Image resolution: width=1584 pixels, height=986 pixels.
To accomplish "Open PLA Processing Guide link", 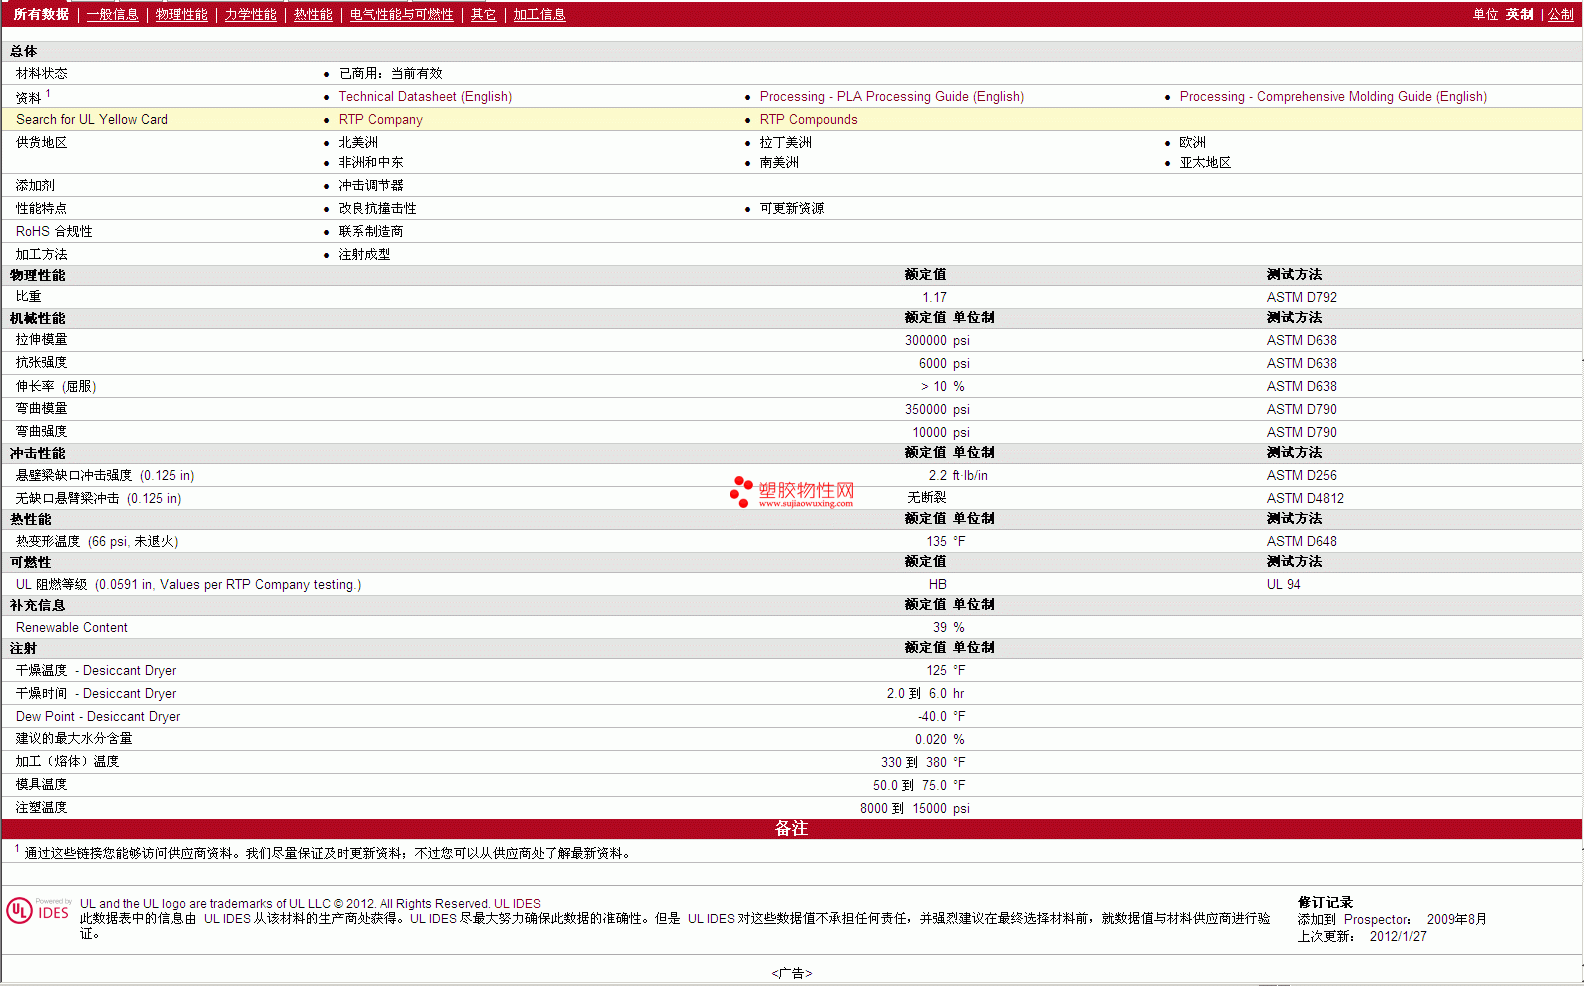I will point(892,97).
